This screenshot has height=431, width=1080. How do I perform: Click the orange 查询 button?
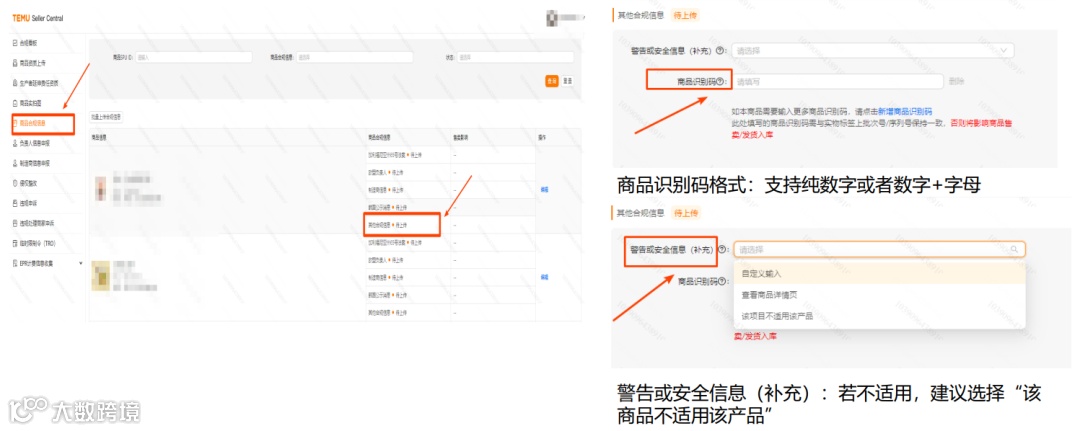(x=552, y=81)
